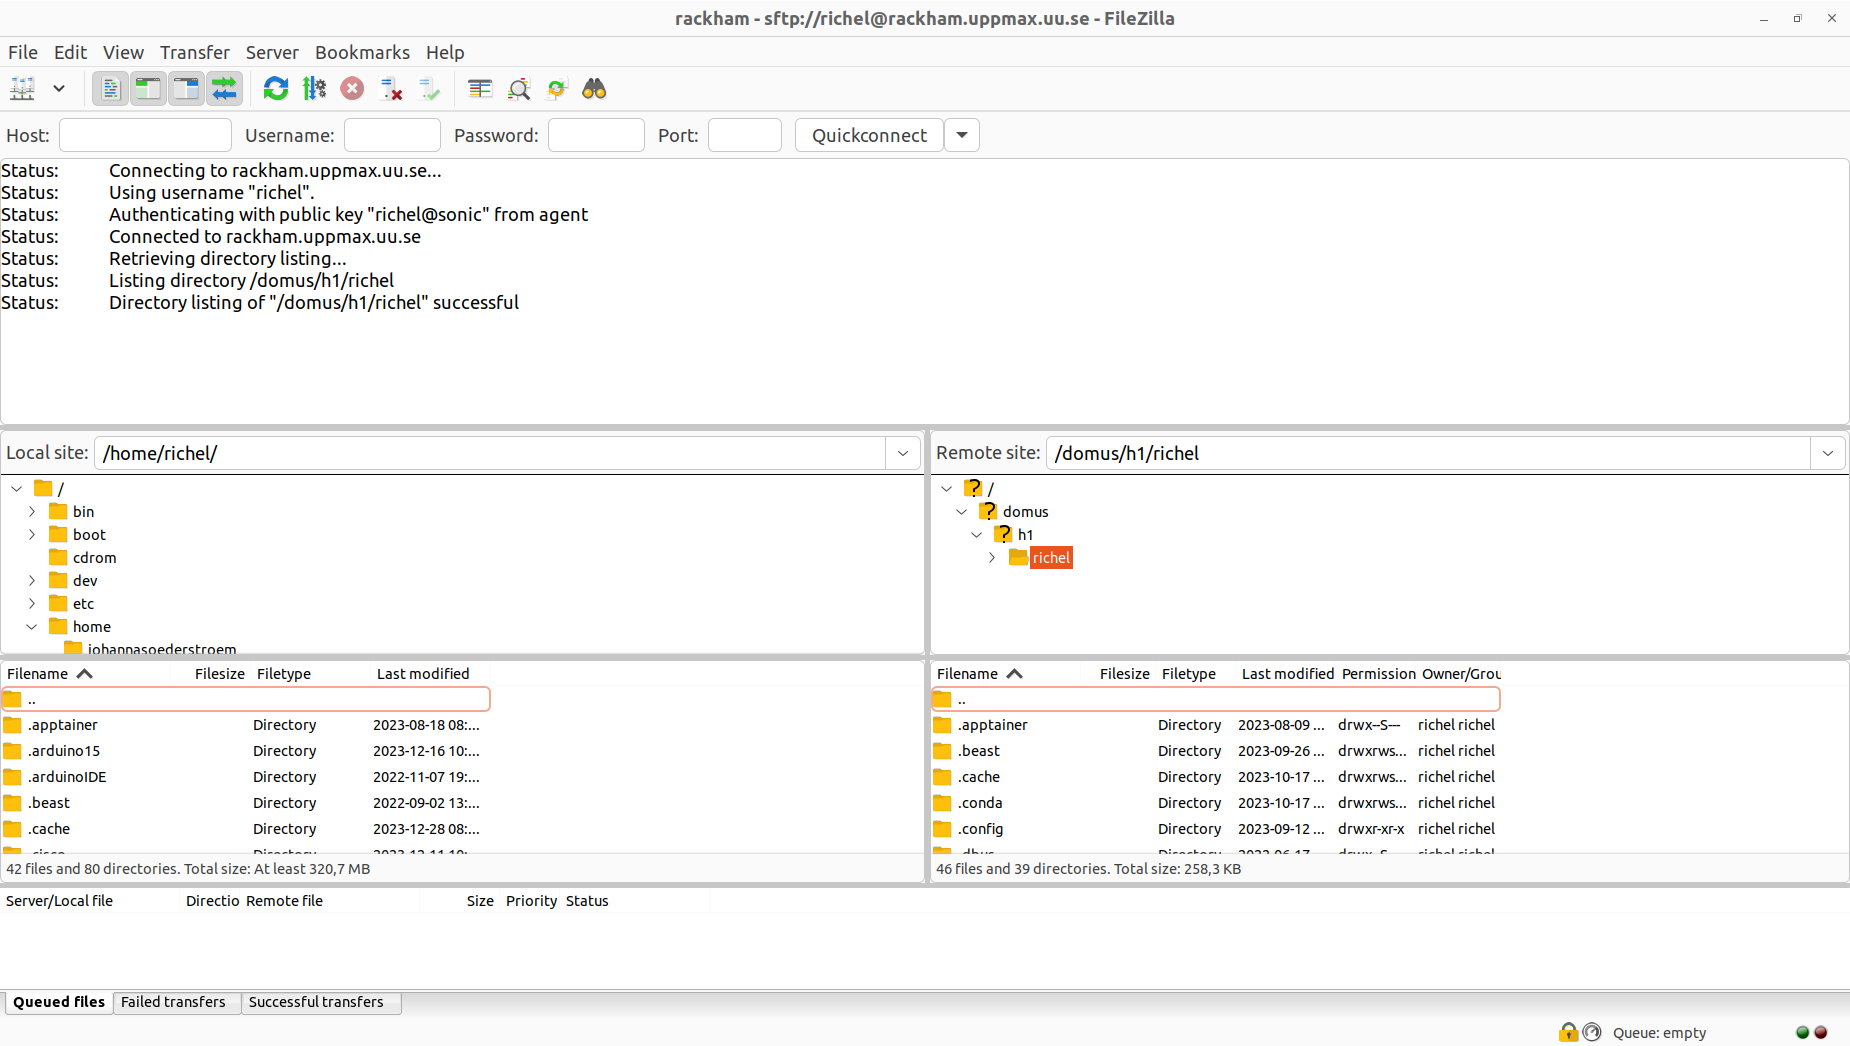Collapse the local home folder

pyautogui.click(x=32, y=627)
